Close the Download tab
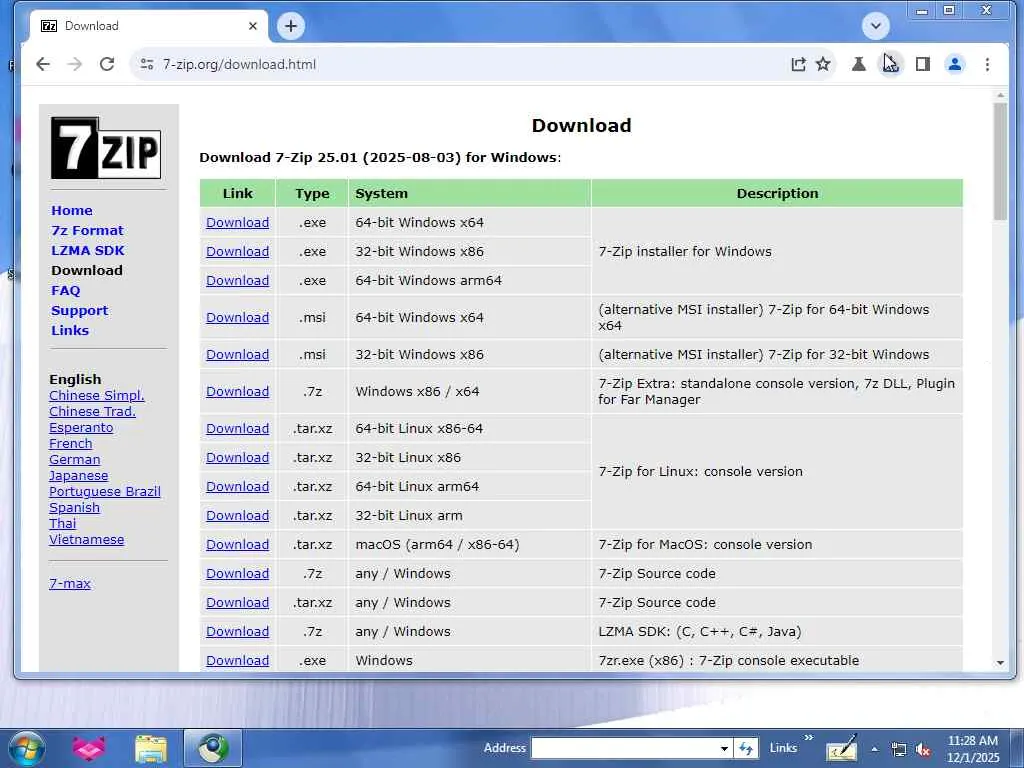Screen dimensions: 1024x768 coord(253,26)
